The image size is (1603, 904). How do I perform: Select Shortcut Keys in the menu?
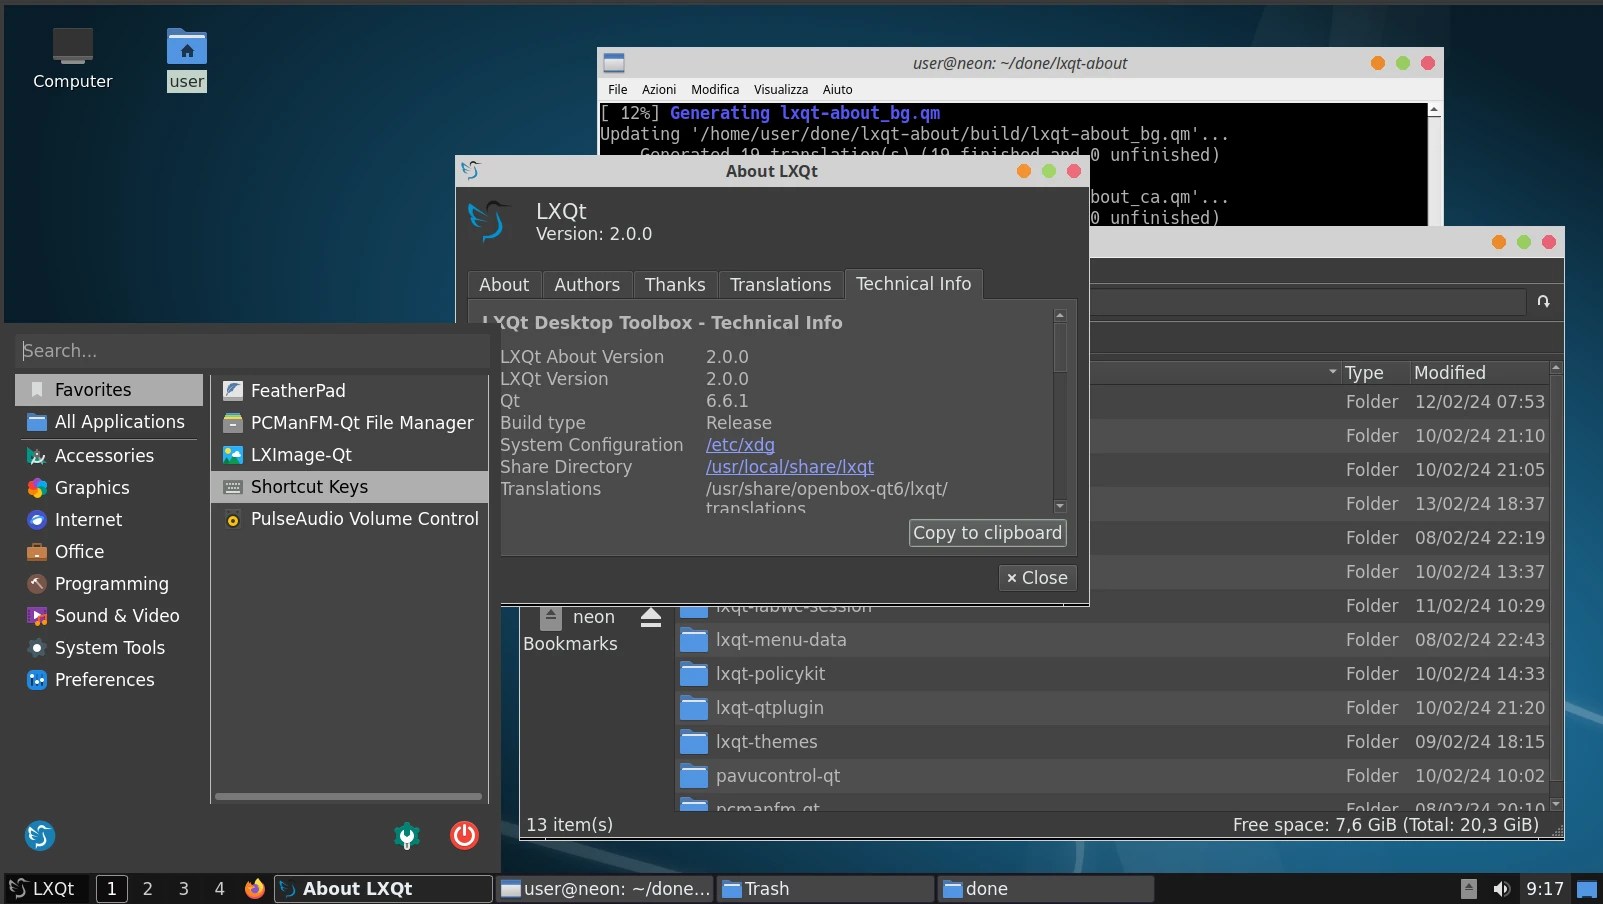click(x=307, y=487)
